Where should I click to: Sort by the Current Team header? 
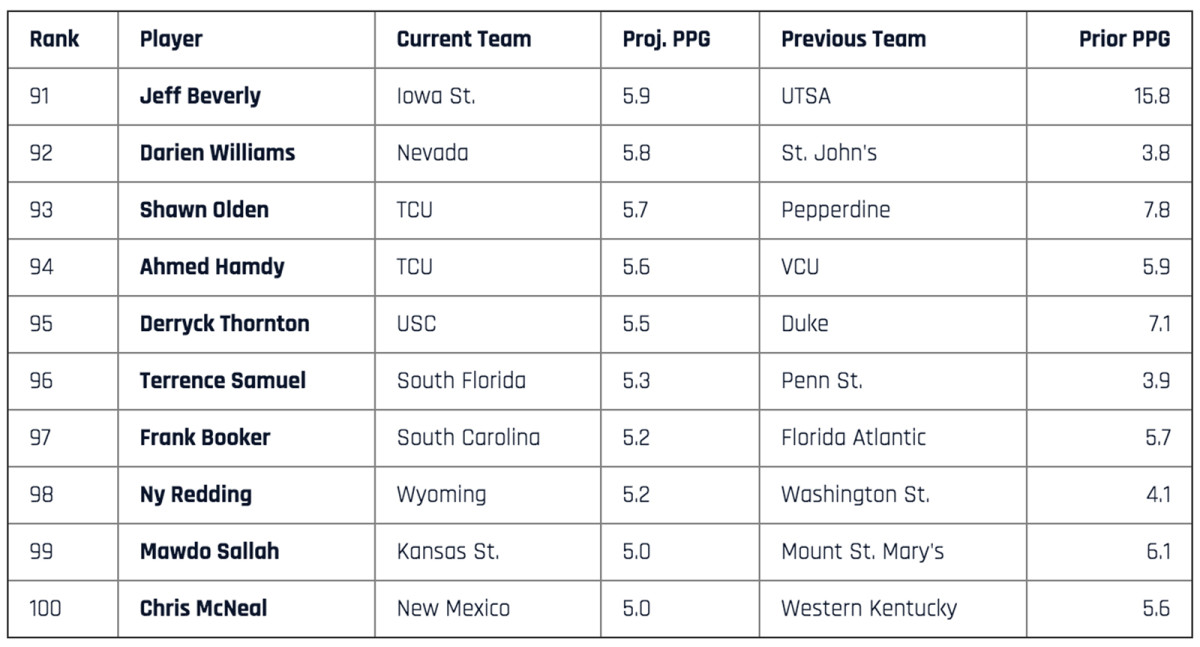pyautogui.click(x=464, y=40)
